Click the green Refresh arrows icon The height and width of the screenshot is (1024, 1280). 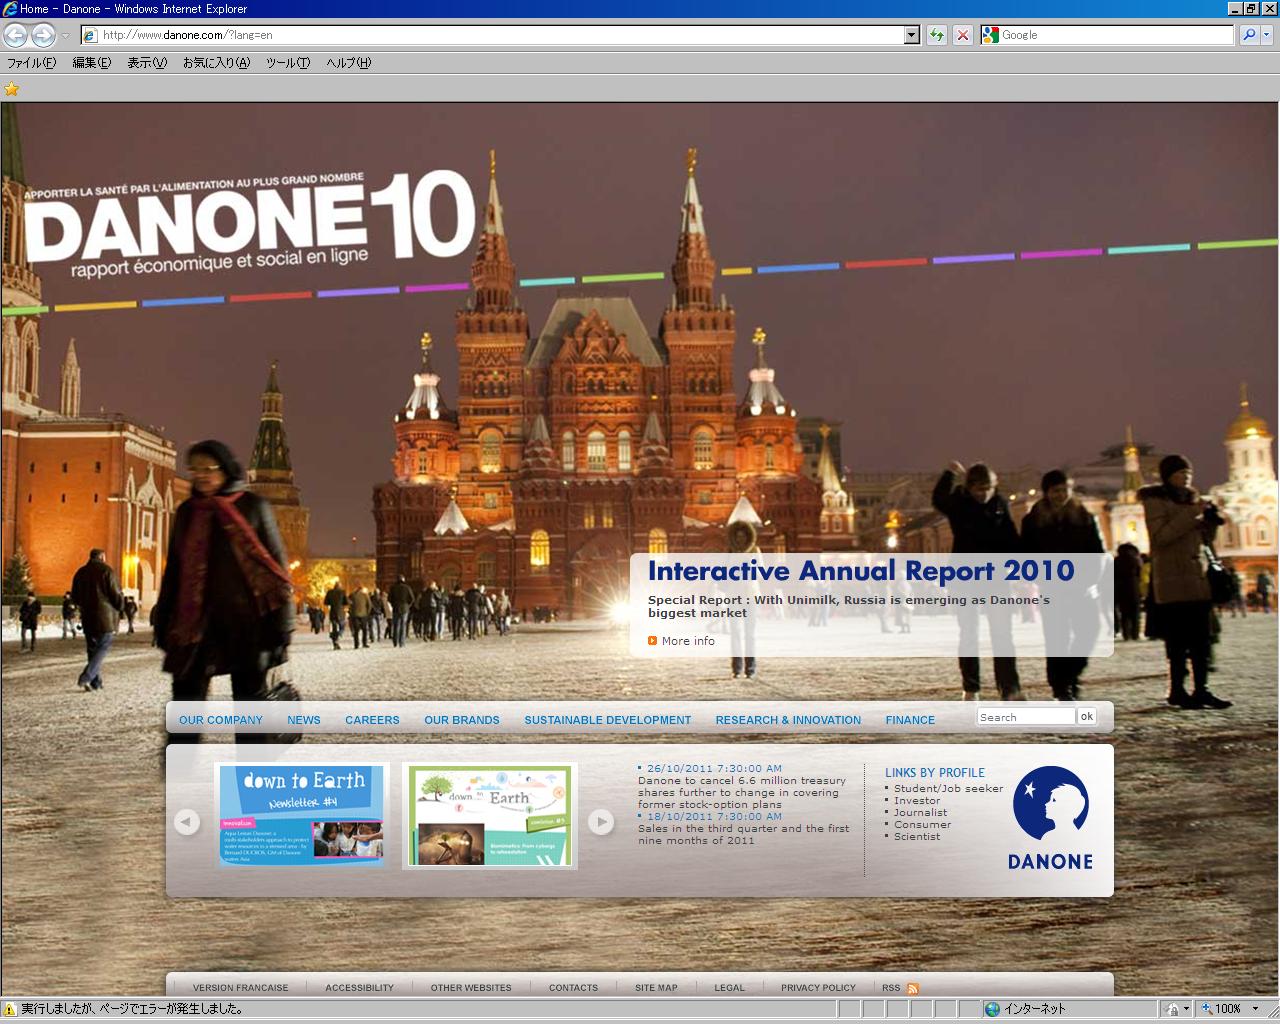coord(937,35)
